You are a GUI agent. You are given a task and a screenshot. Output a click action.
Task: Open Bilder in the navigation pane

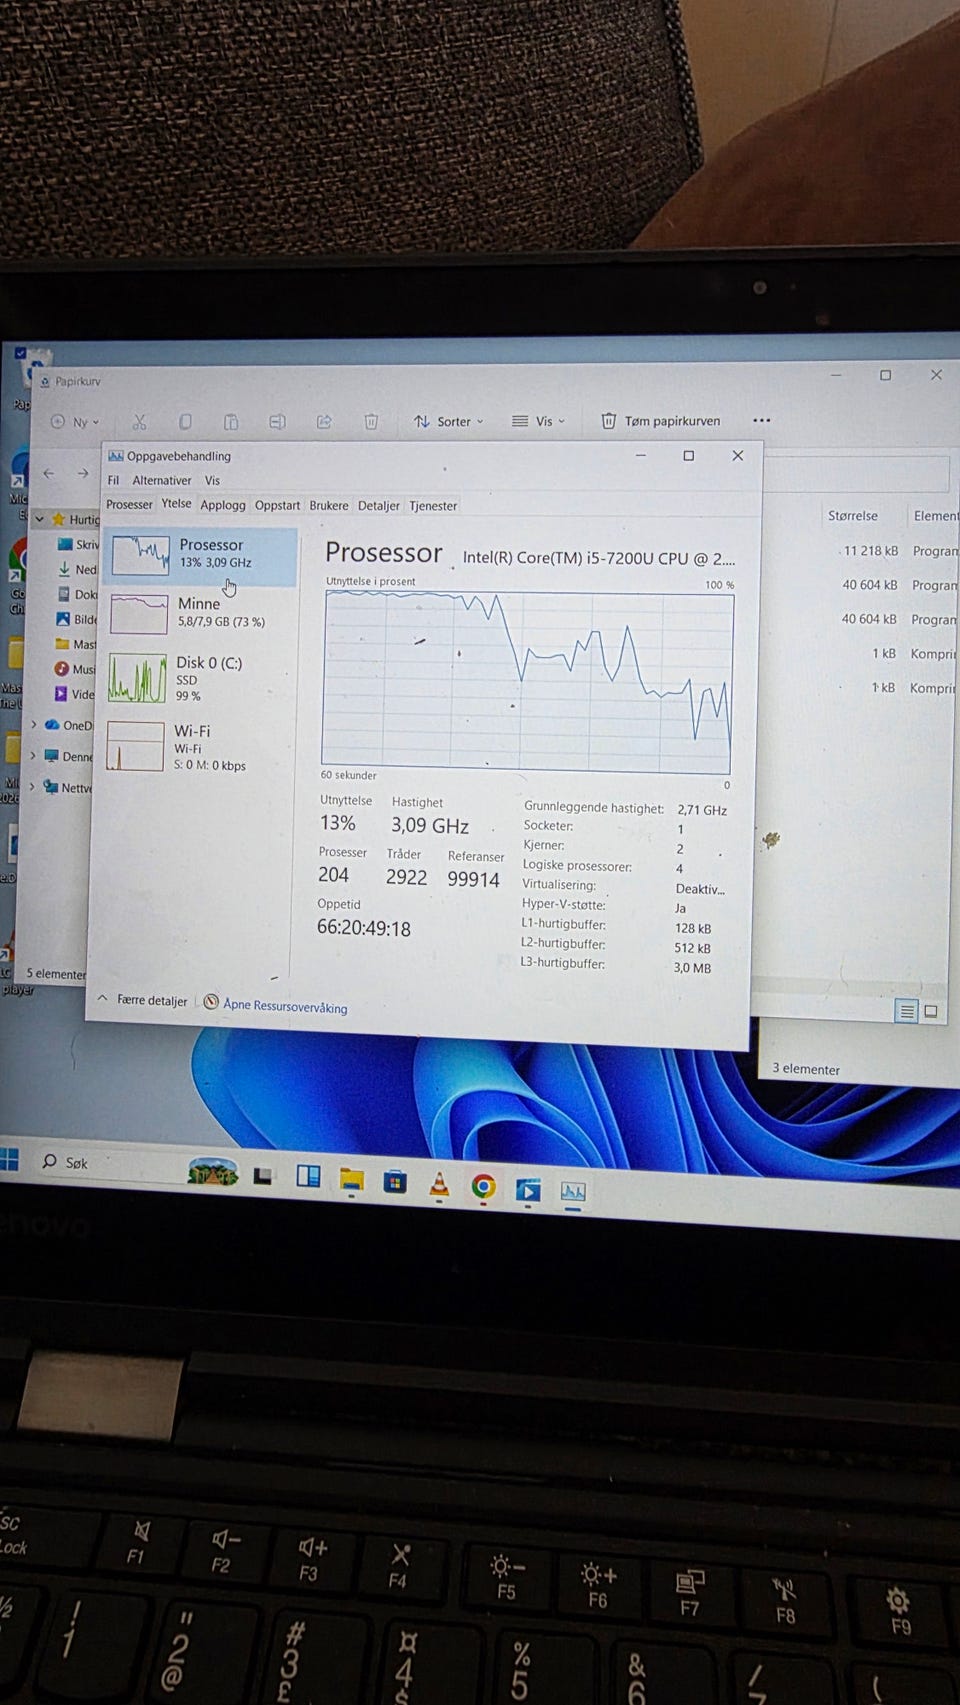[78, 619]
